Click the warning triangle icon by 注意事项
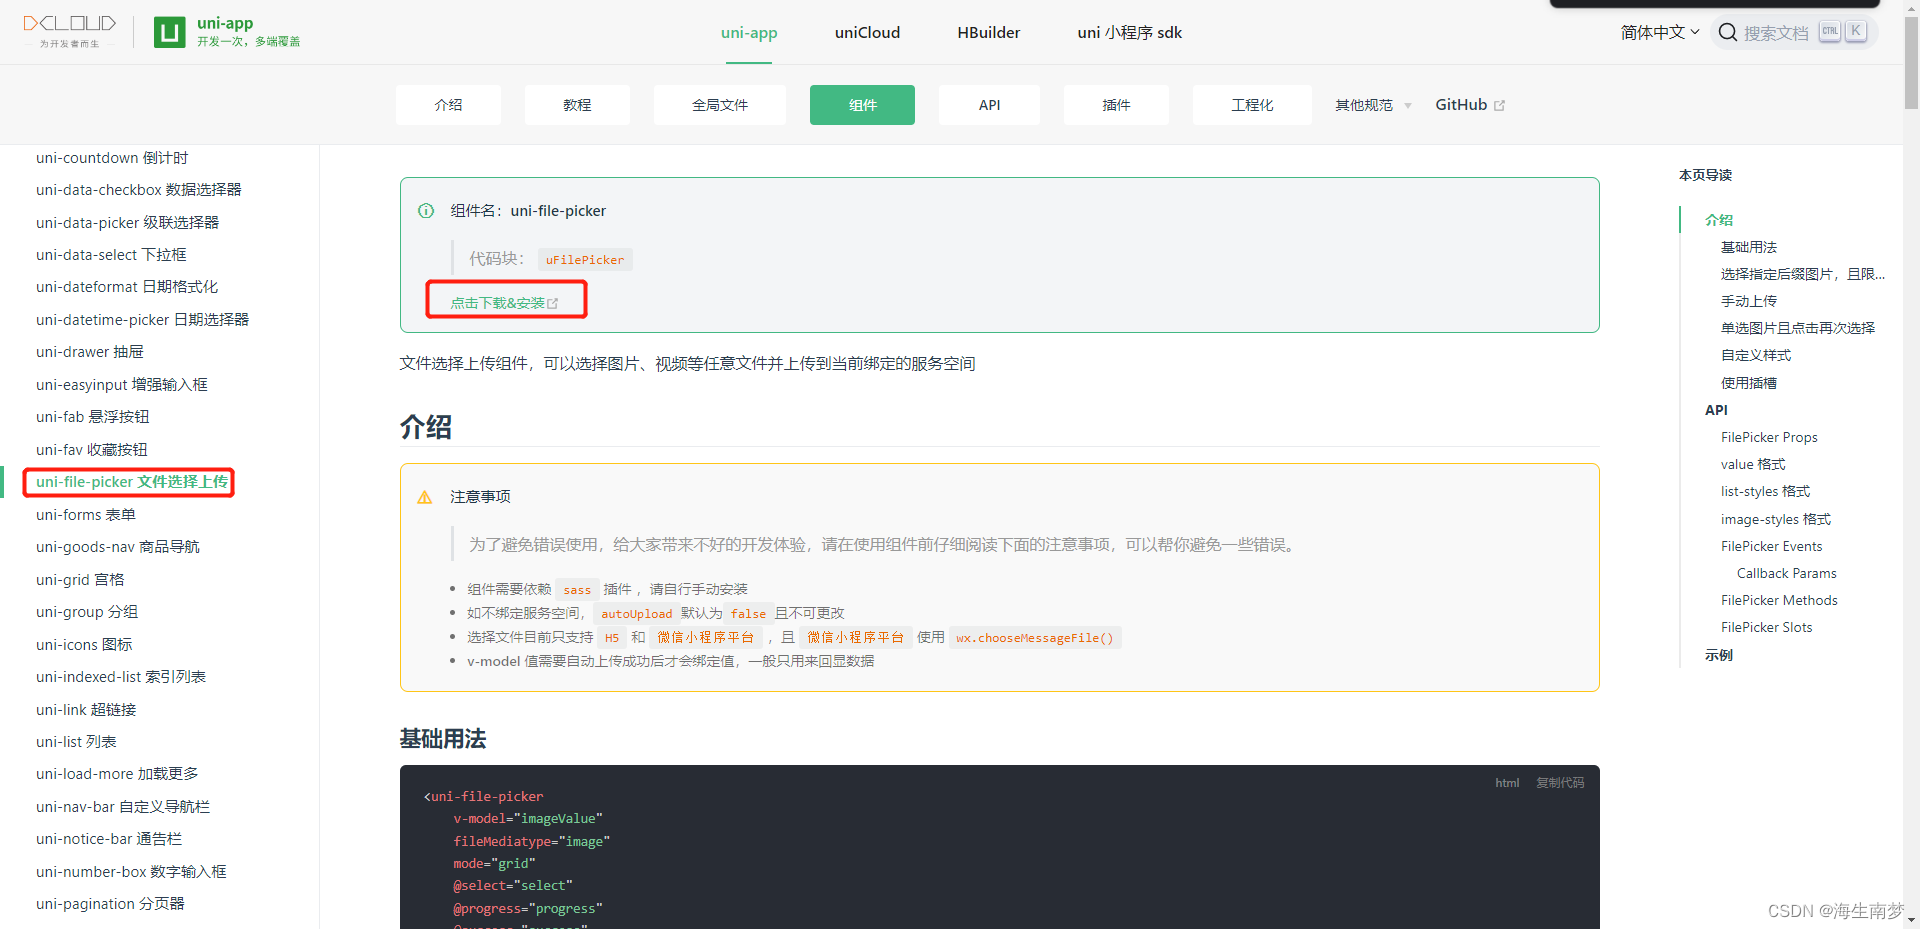1920x929 pixels. click(x=425, y=497)
